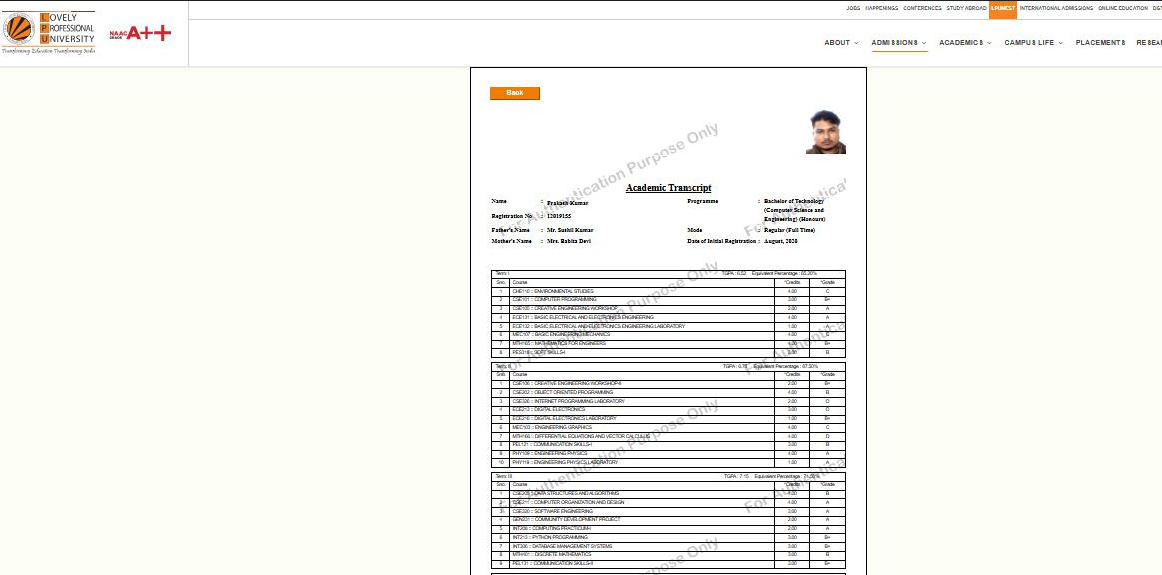Click the Term I table header row
This screenshot has width=1162, height=575.
[x=668, y=273]
